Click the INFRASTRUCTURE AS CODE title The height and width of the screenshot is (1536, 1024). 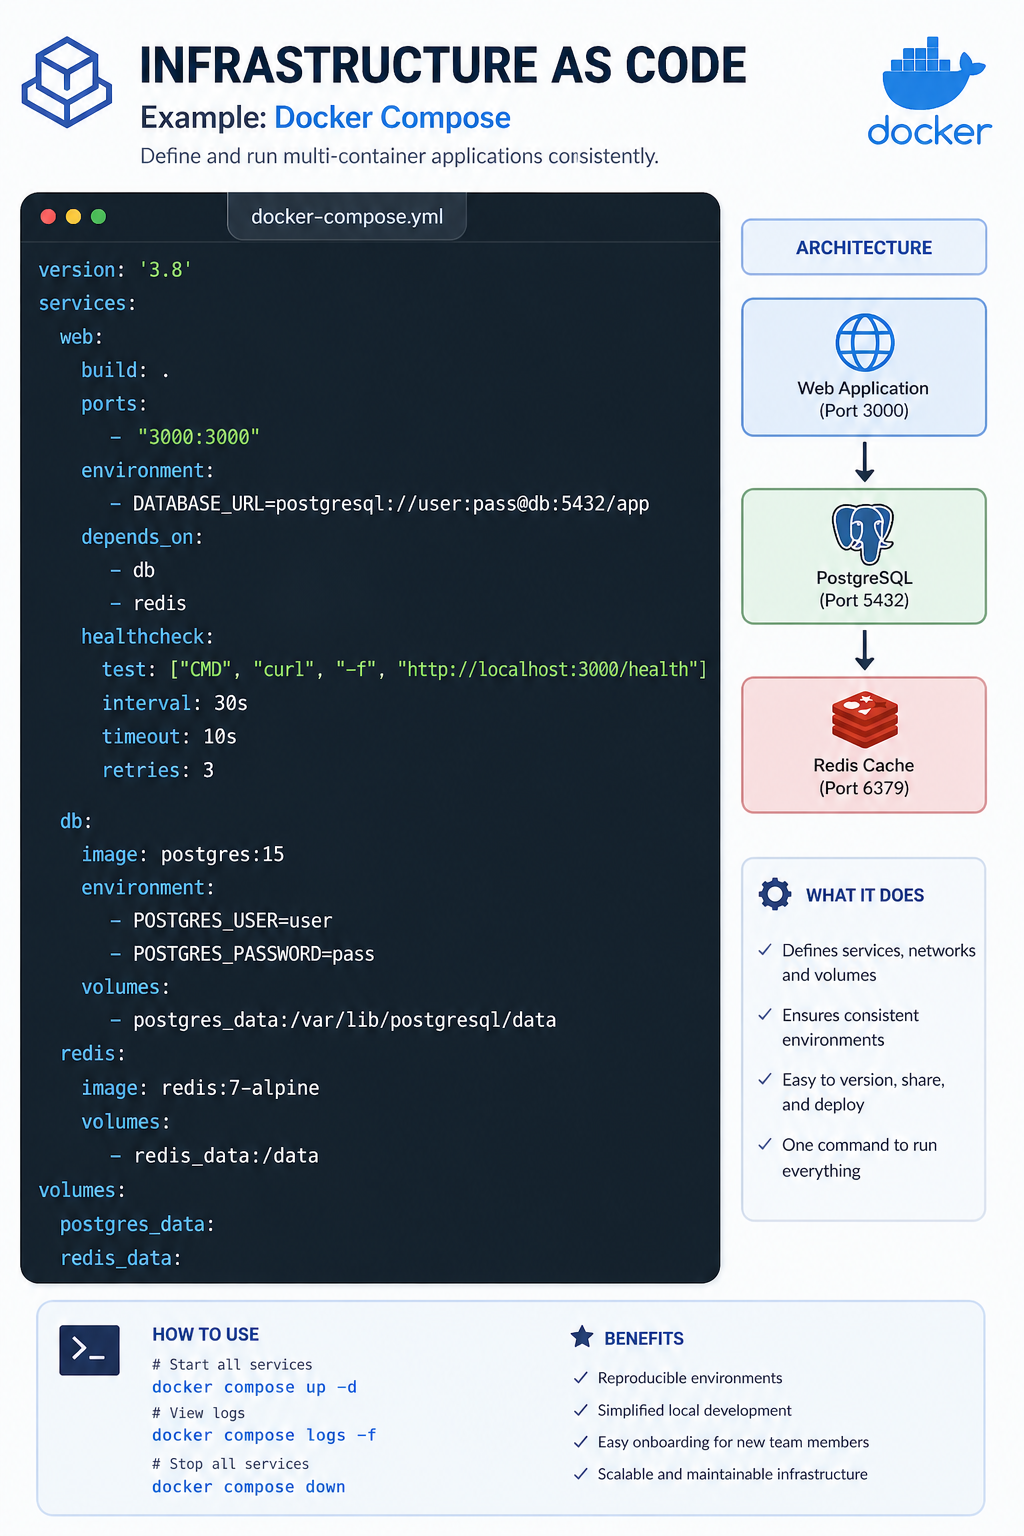443,66
